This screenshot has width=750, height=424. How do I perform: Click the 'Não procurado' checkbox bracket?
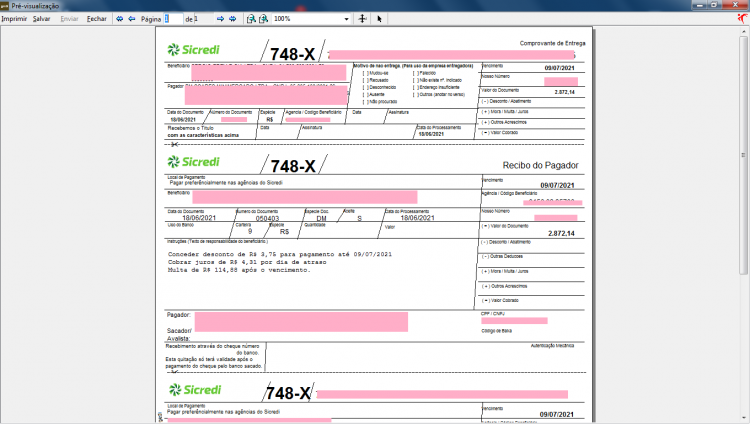click(365, 102)
